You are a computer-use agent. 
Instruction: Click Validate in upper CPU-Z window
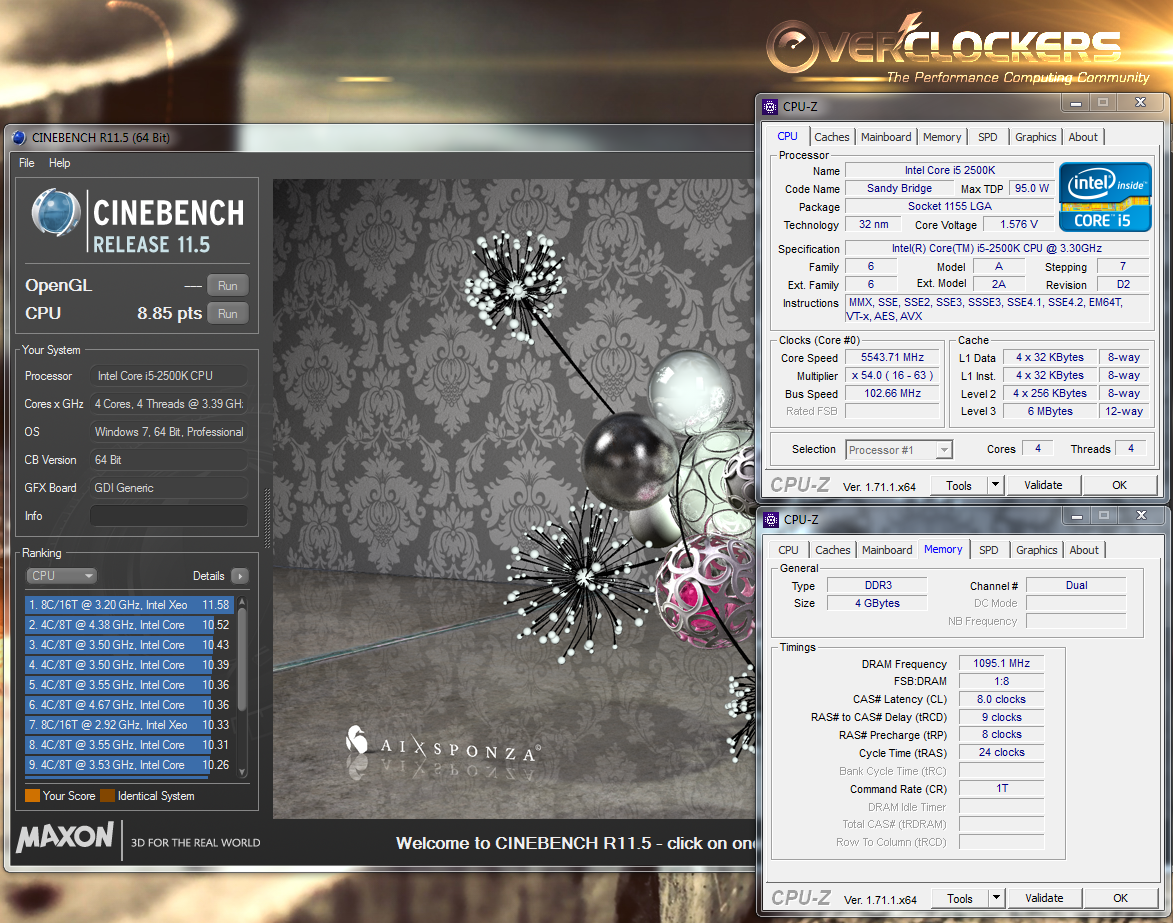click(x=1043, y=485)
